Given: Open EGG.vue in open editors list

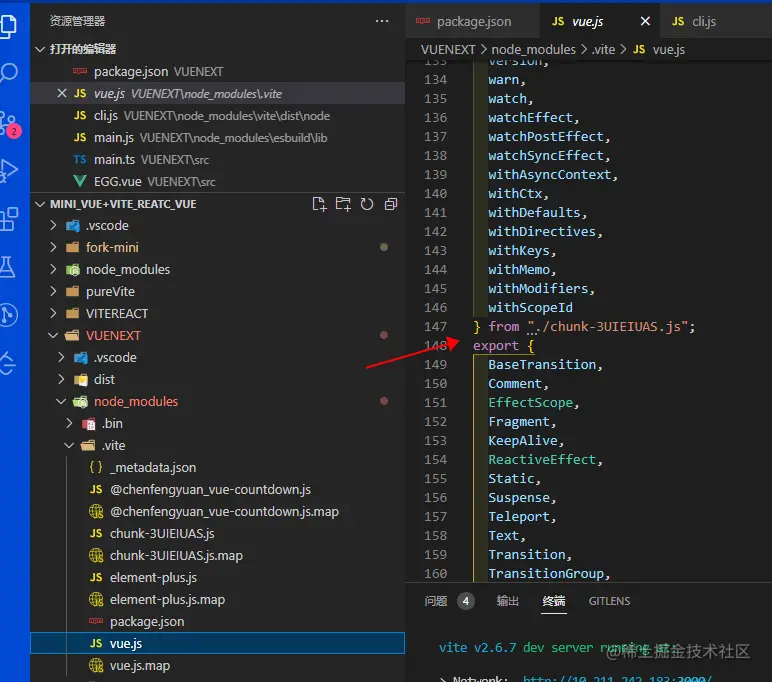Looking at the screenshot, I should coord(217,181).
